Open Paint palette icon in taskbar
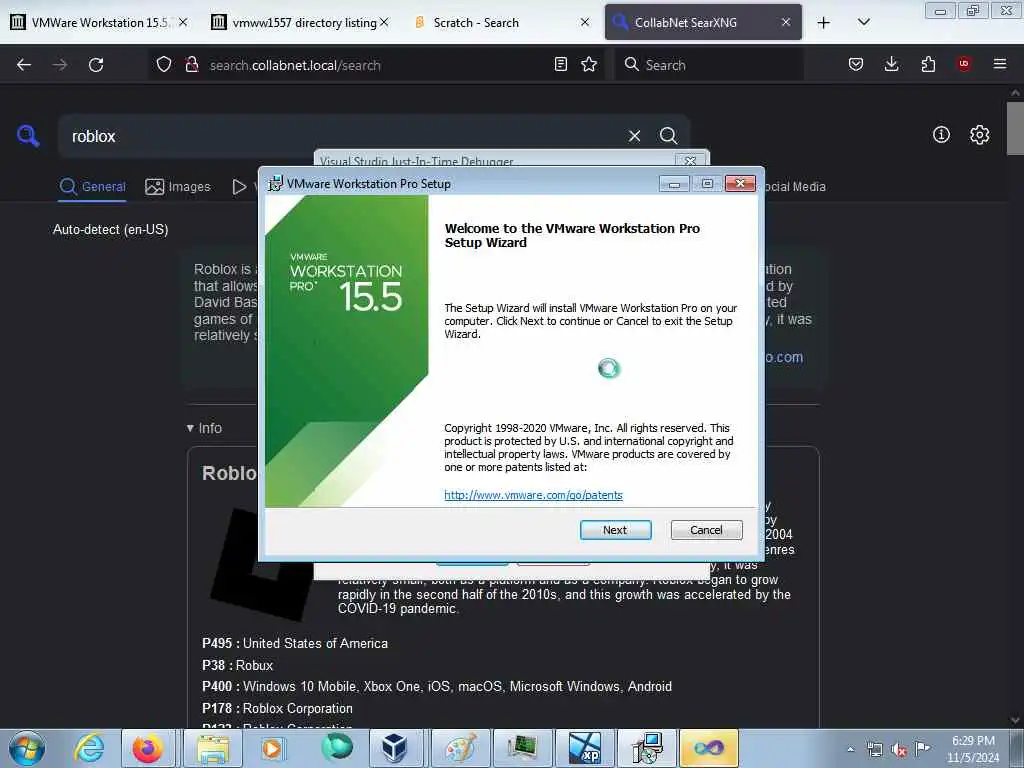This screenshot has width=1024, height=768. (x=460, y=748)
